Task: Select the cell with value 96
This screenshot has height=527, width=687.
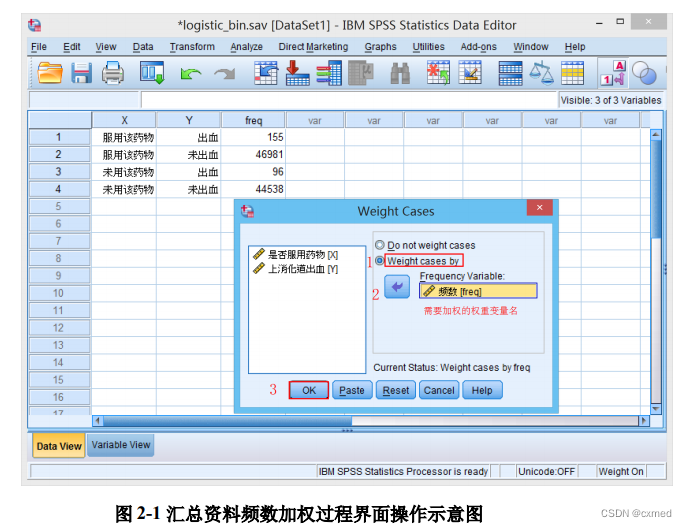Action: pos(253,172)
